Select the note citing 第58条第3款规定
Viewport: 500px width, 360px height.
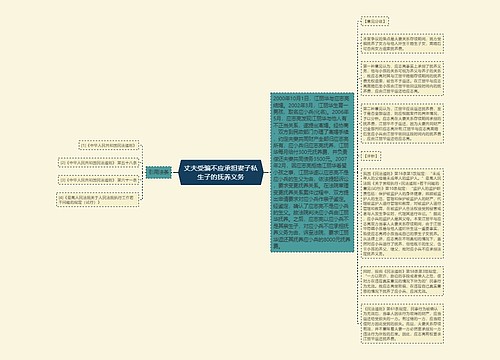click(x=403, y=281)
